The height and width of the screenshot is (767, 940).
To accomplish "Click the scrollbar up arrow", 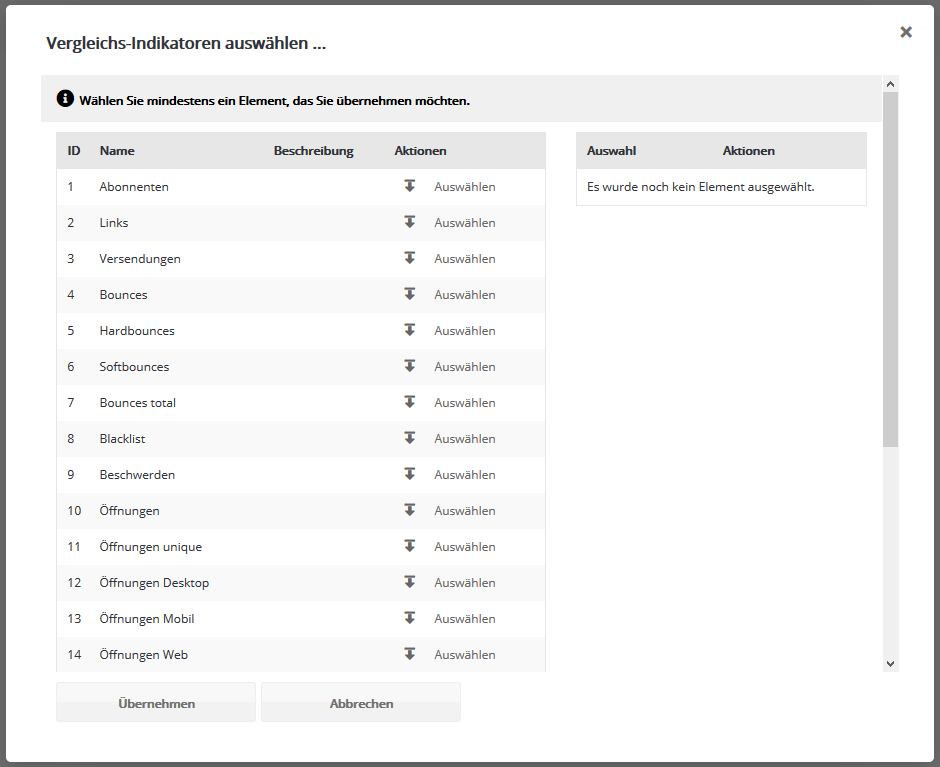I will [890, 84].
